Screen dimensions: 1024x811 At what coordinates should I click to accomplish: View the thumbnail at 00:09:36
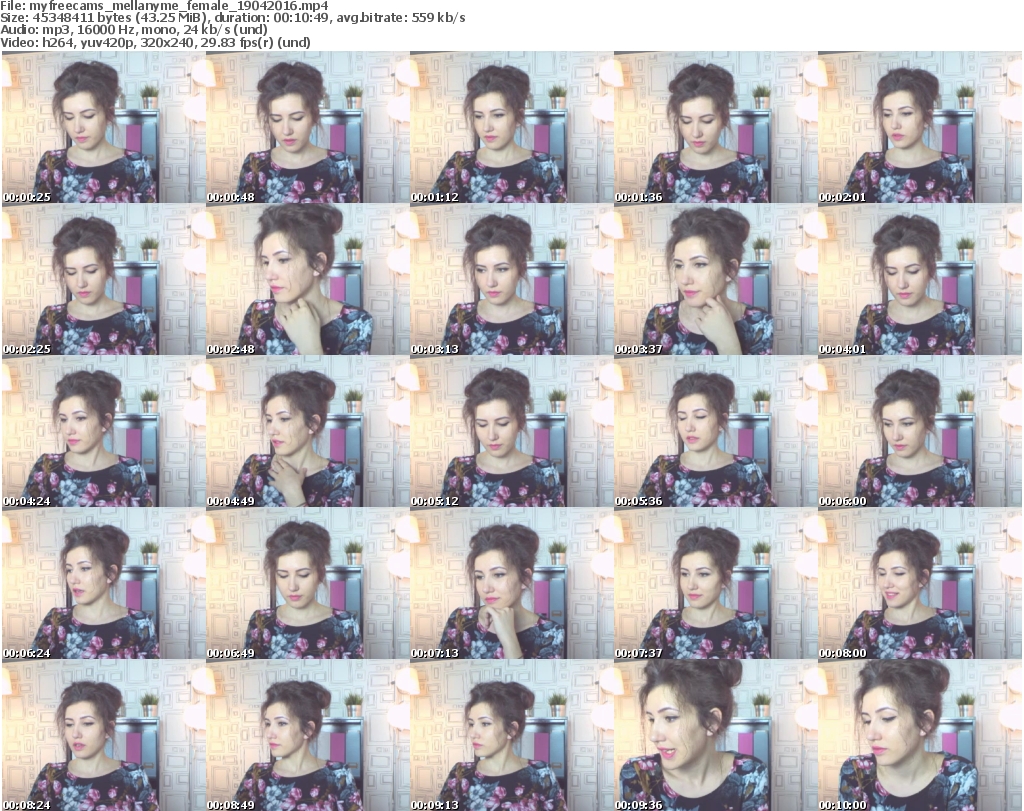pyautogui.click(x=716, y=735)
